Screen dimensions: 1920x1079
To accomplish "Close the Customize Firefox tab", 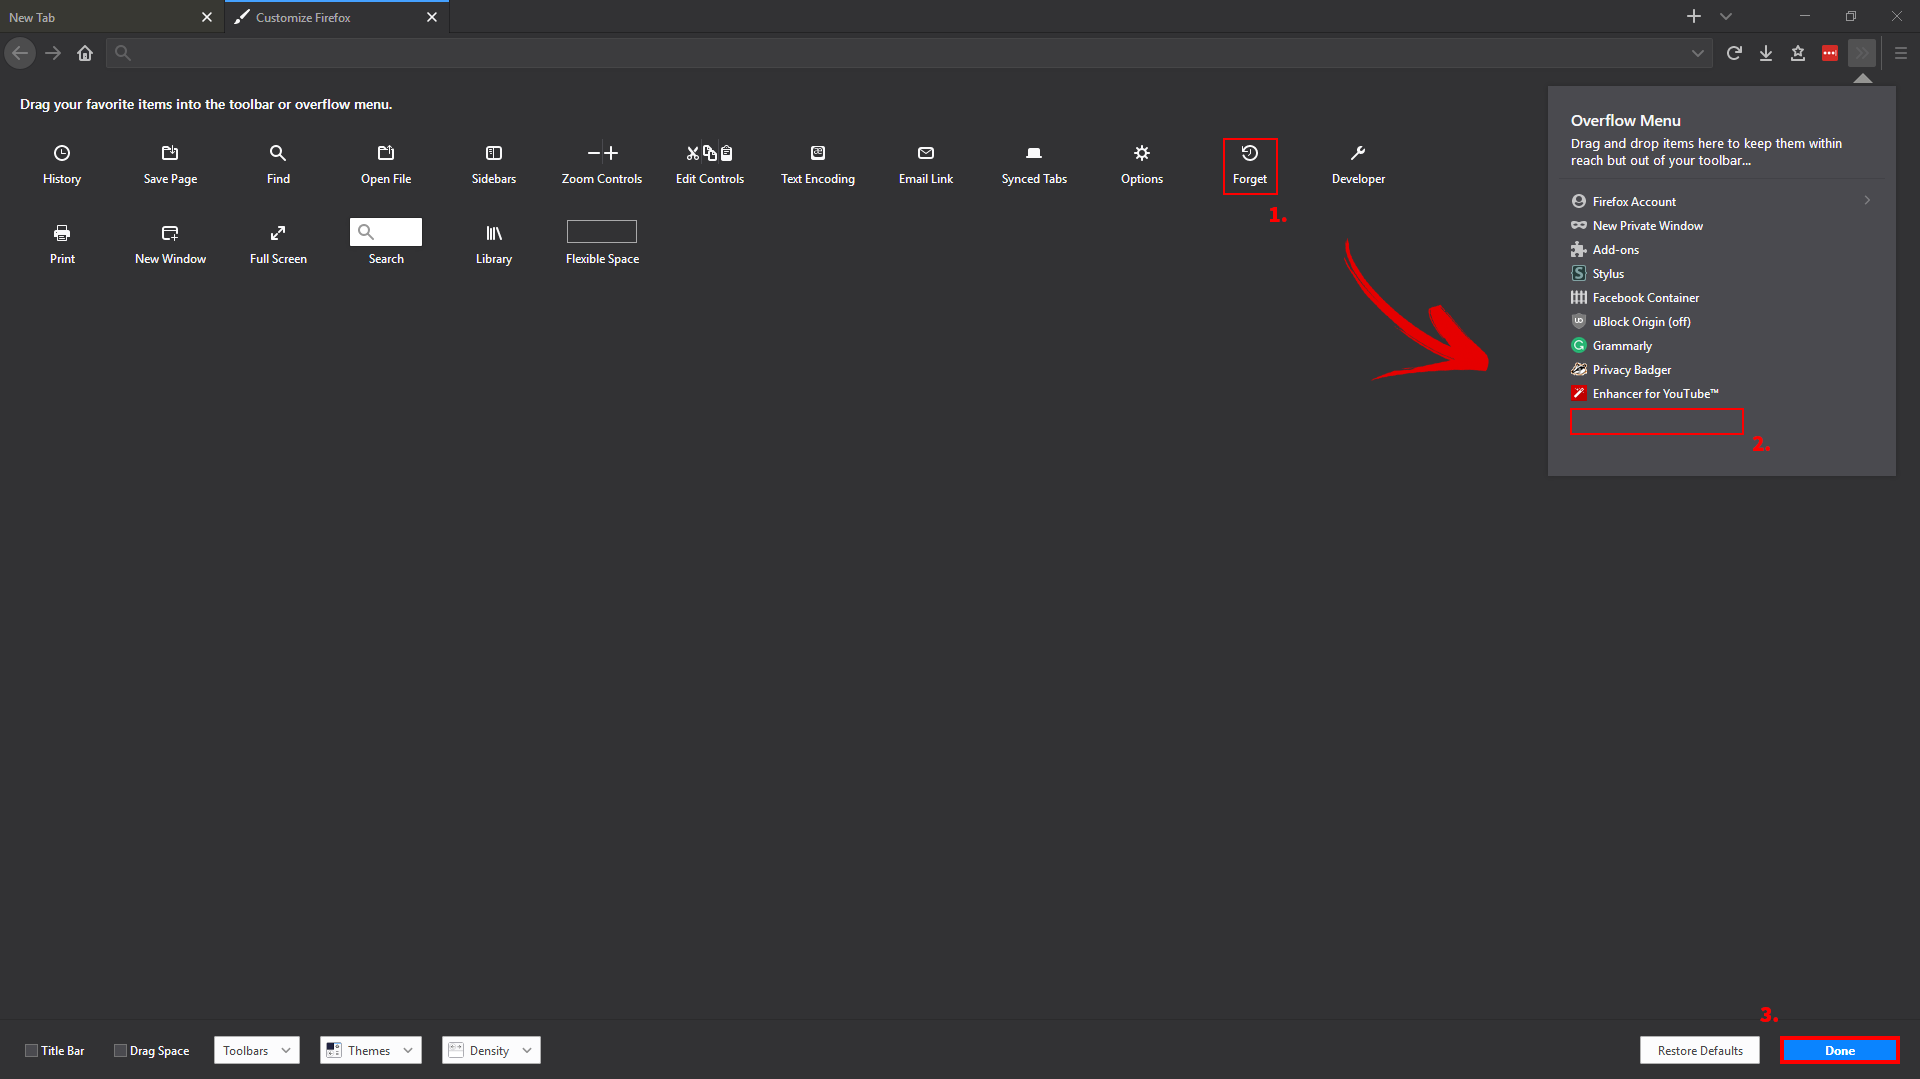I will (432, 17).
